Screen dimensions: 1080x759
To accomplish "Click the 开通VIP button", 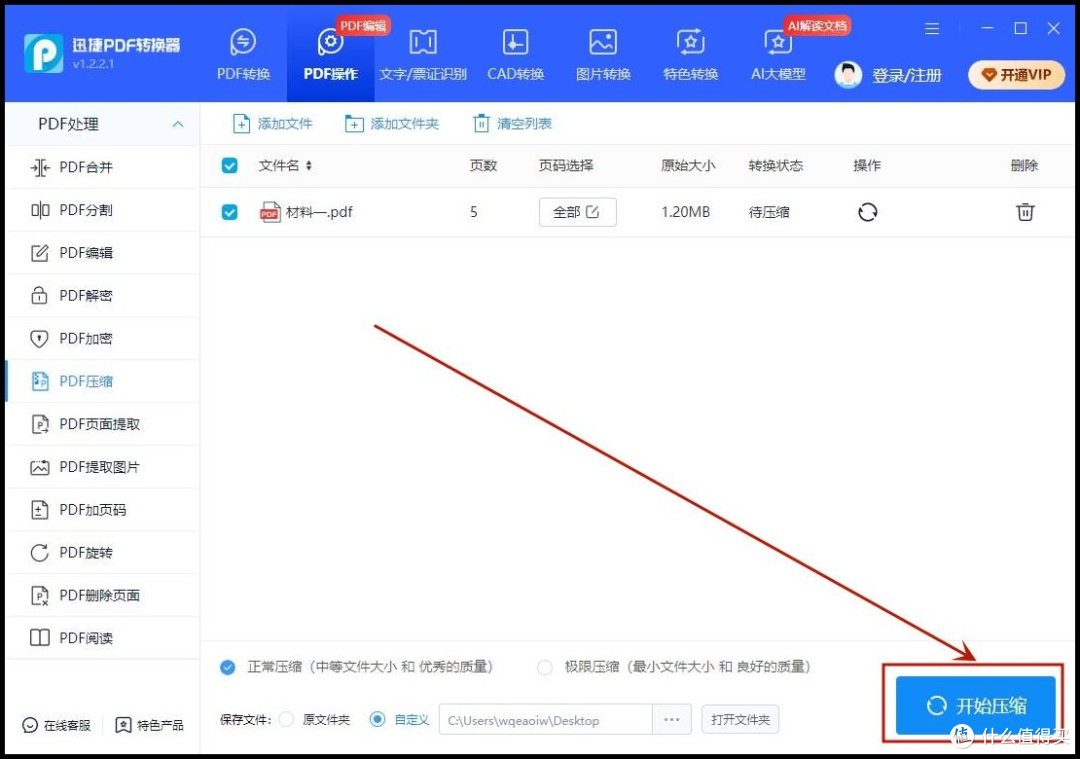I will point(1016,75).
